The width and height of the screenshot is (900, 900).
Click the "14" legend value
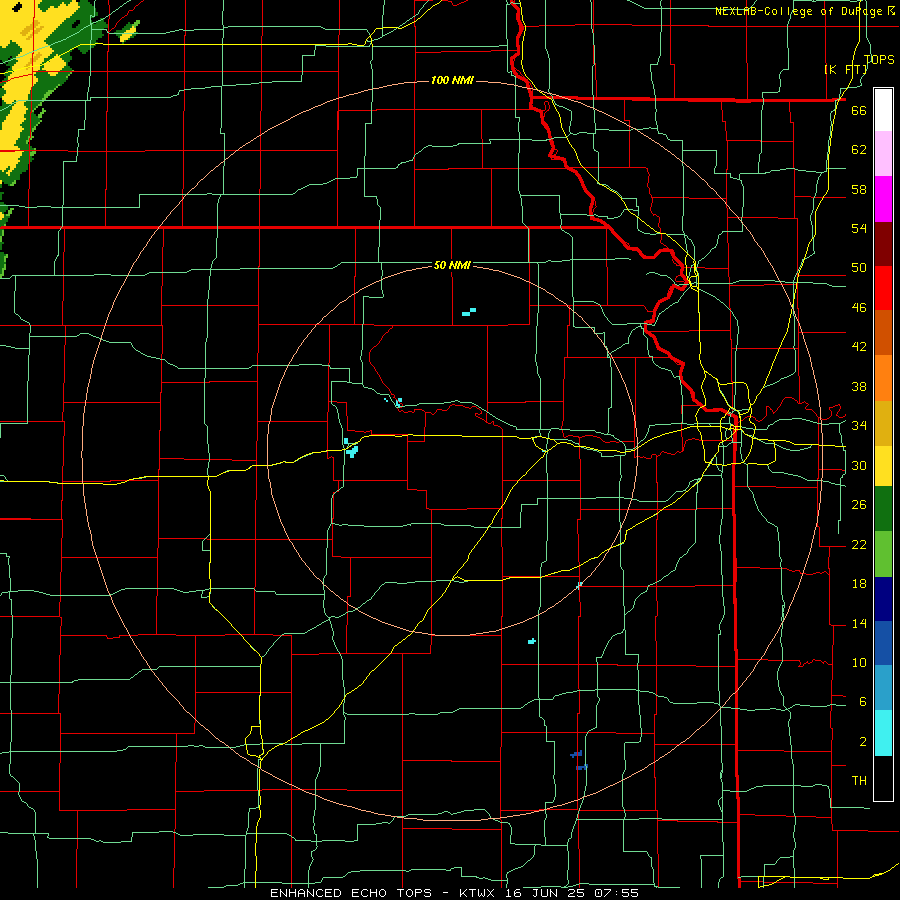859,623
